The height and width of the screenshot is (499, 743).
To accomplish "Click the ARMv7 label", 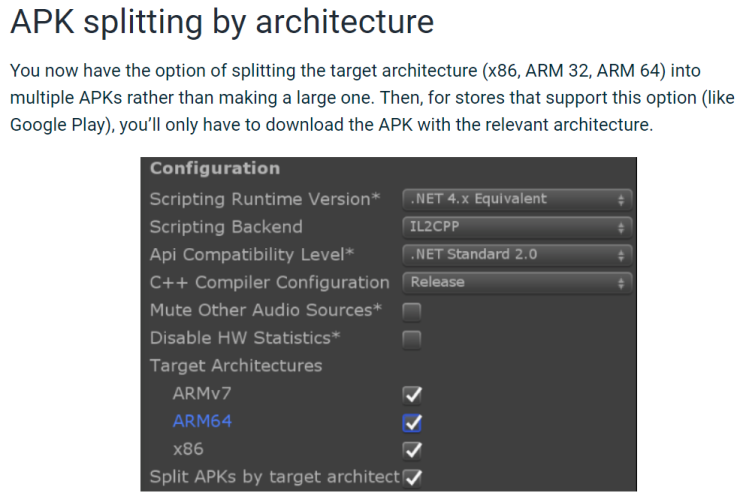I will (x=201, y=393).
